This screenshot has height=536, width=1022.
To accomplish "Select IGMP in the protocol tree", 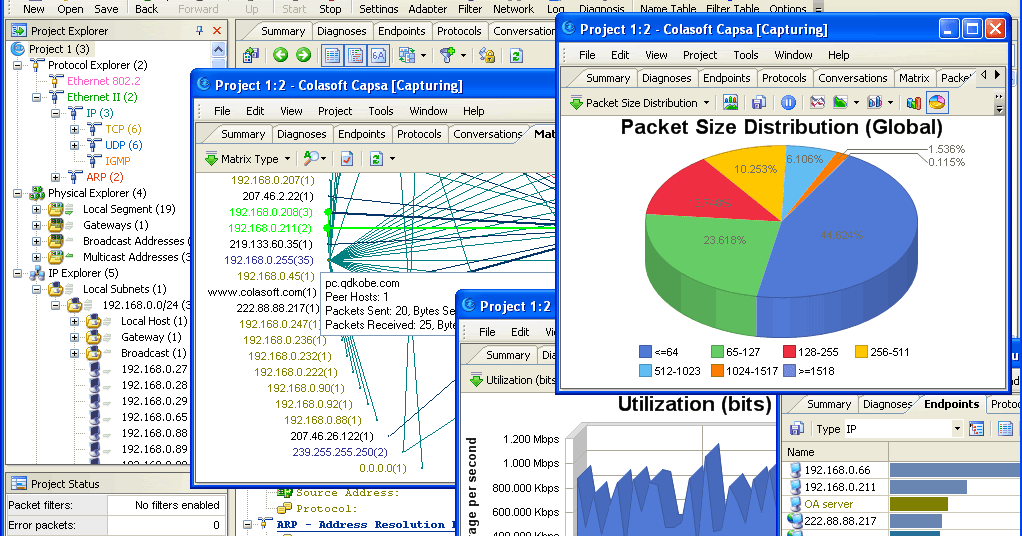I will point(118,161).
